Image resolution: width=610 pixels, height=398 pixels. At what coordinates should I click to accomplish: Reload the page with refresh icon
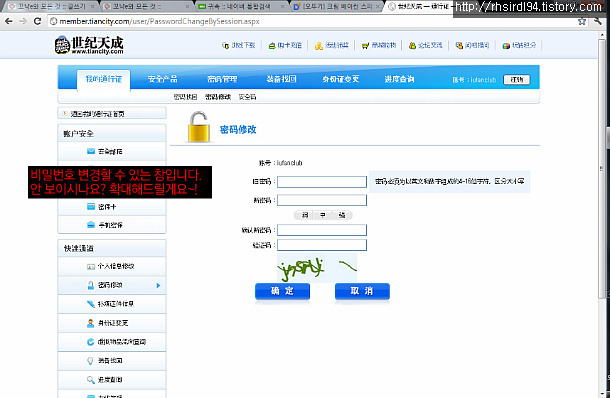37,21
